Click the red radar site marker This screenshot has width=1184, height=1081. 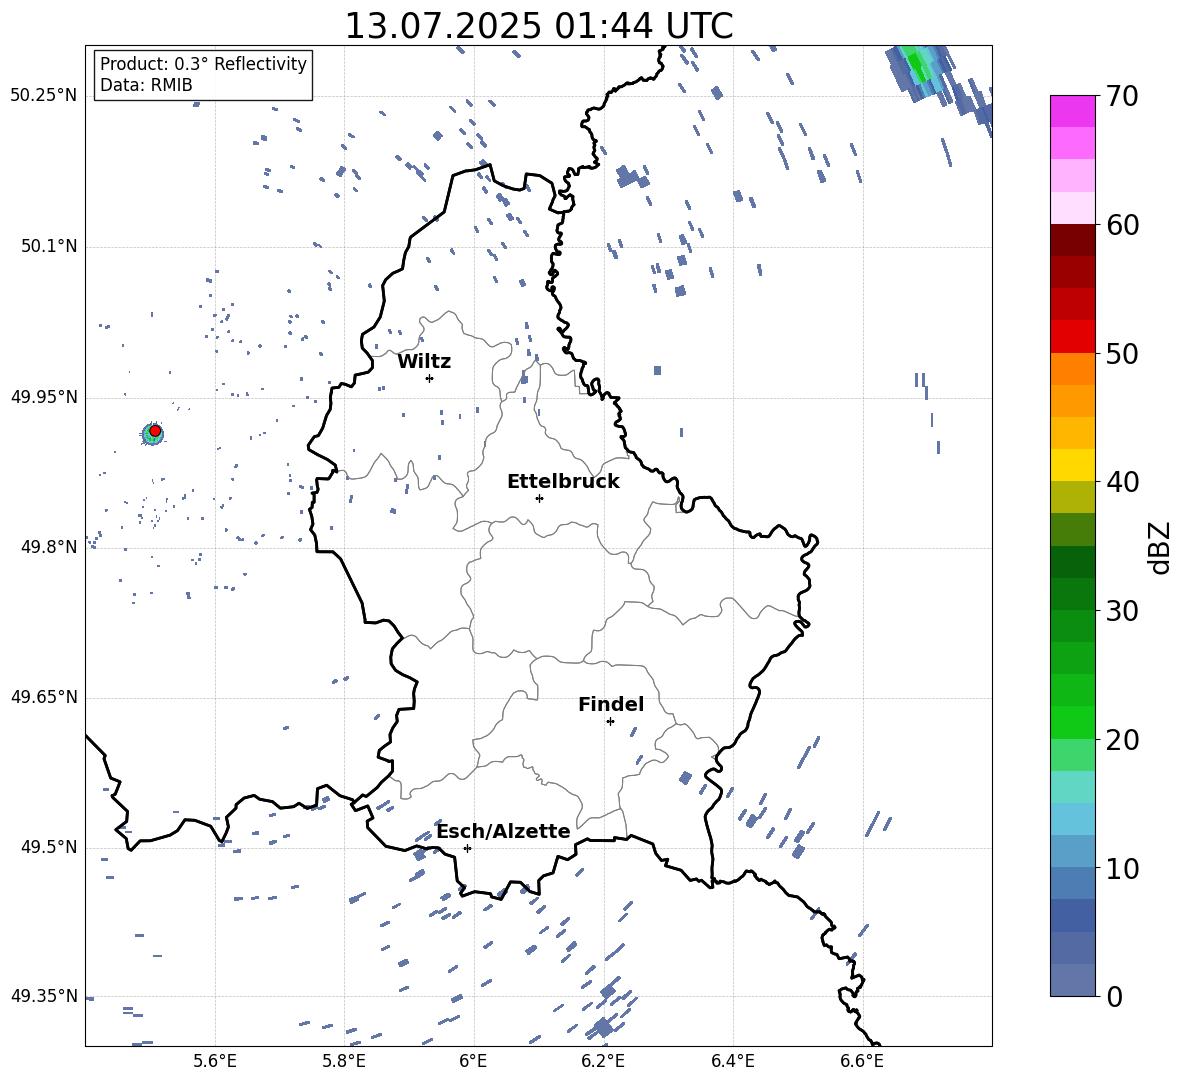pos(155,431)
